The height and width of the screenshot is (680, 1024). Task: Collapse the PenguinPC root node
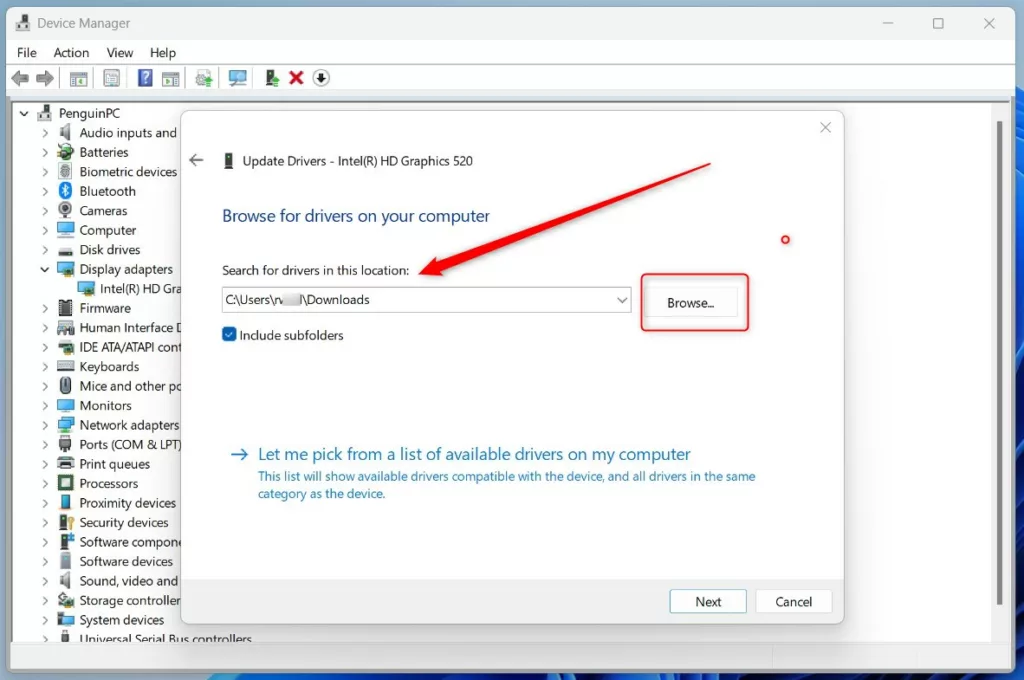(24, 113)
